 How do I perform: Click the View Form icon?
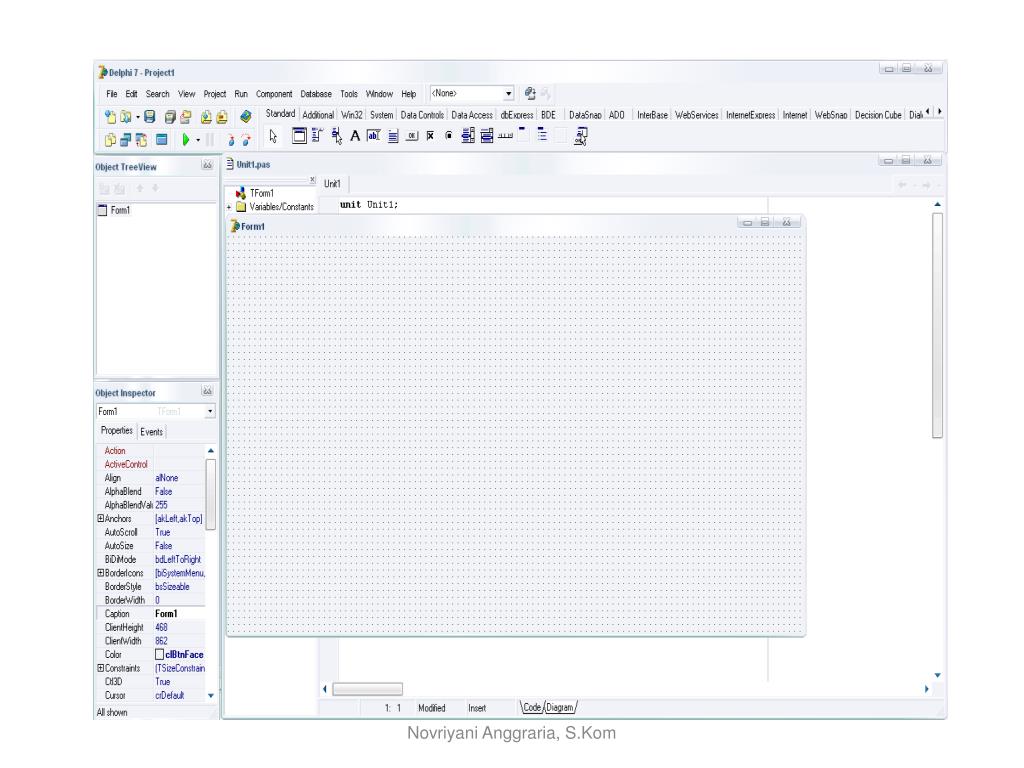pyautogui.click(x=125, y=139)
